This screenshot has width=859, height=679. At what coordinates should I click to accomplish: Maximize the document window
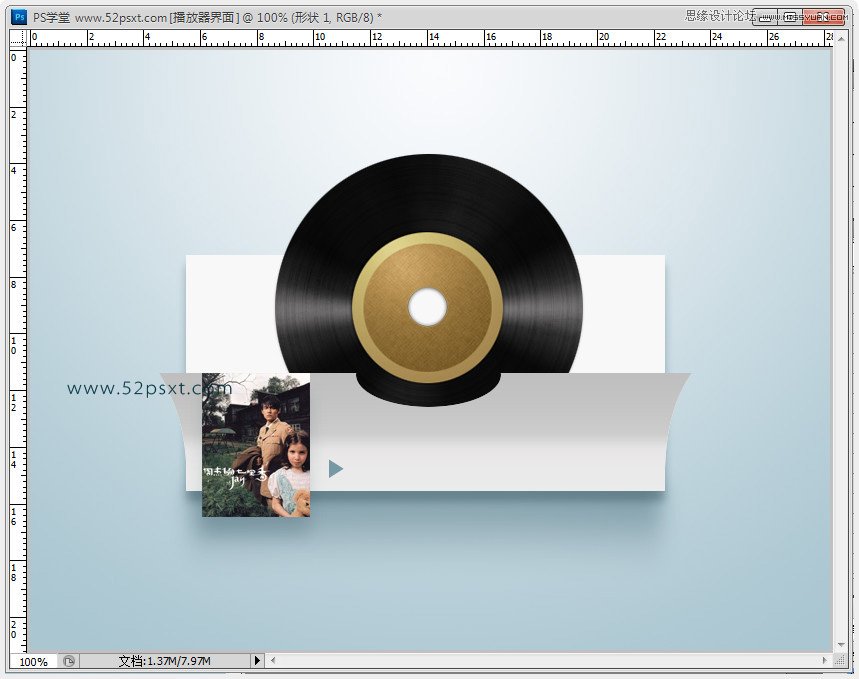791,17
